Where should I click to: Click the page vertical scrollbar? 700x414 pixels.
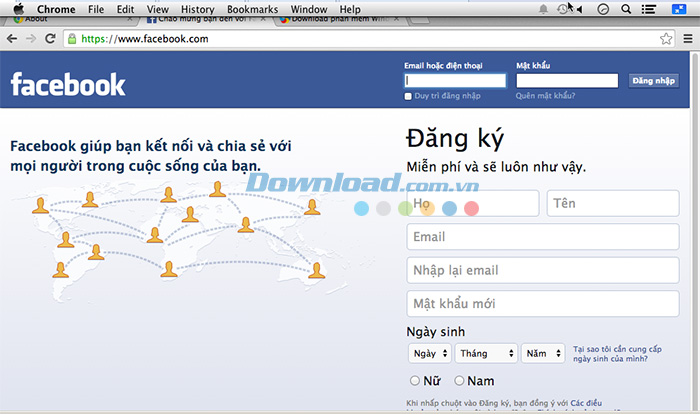[695, 231]
